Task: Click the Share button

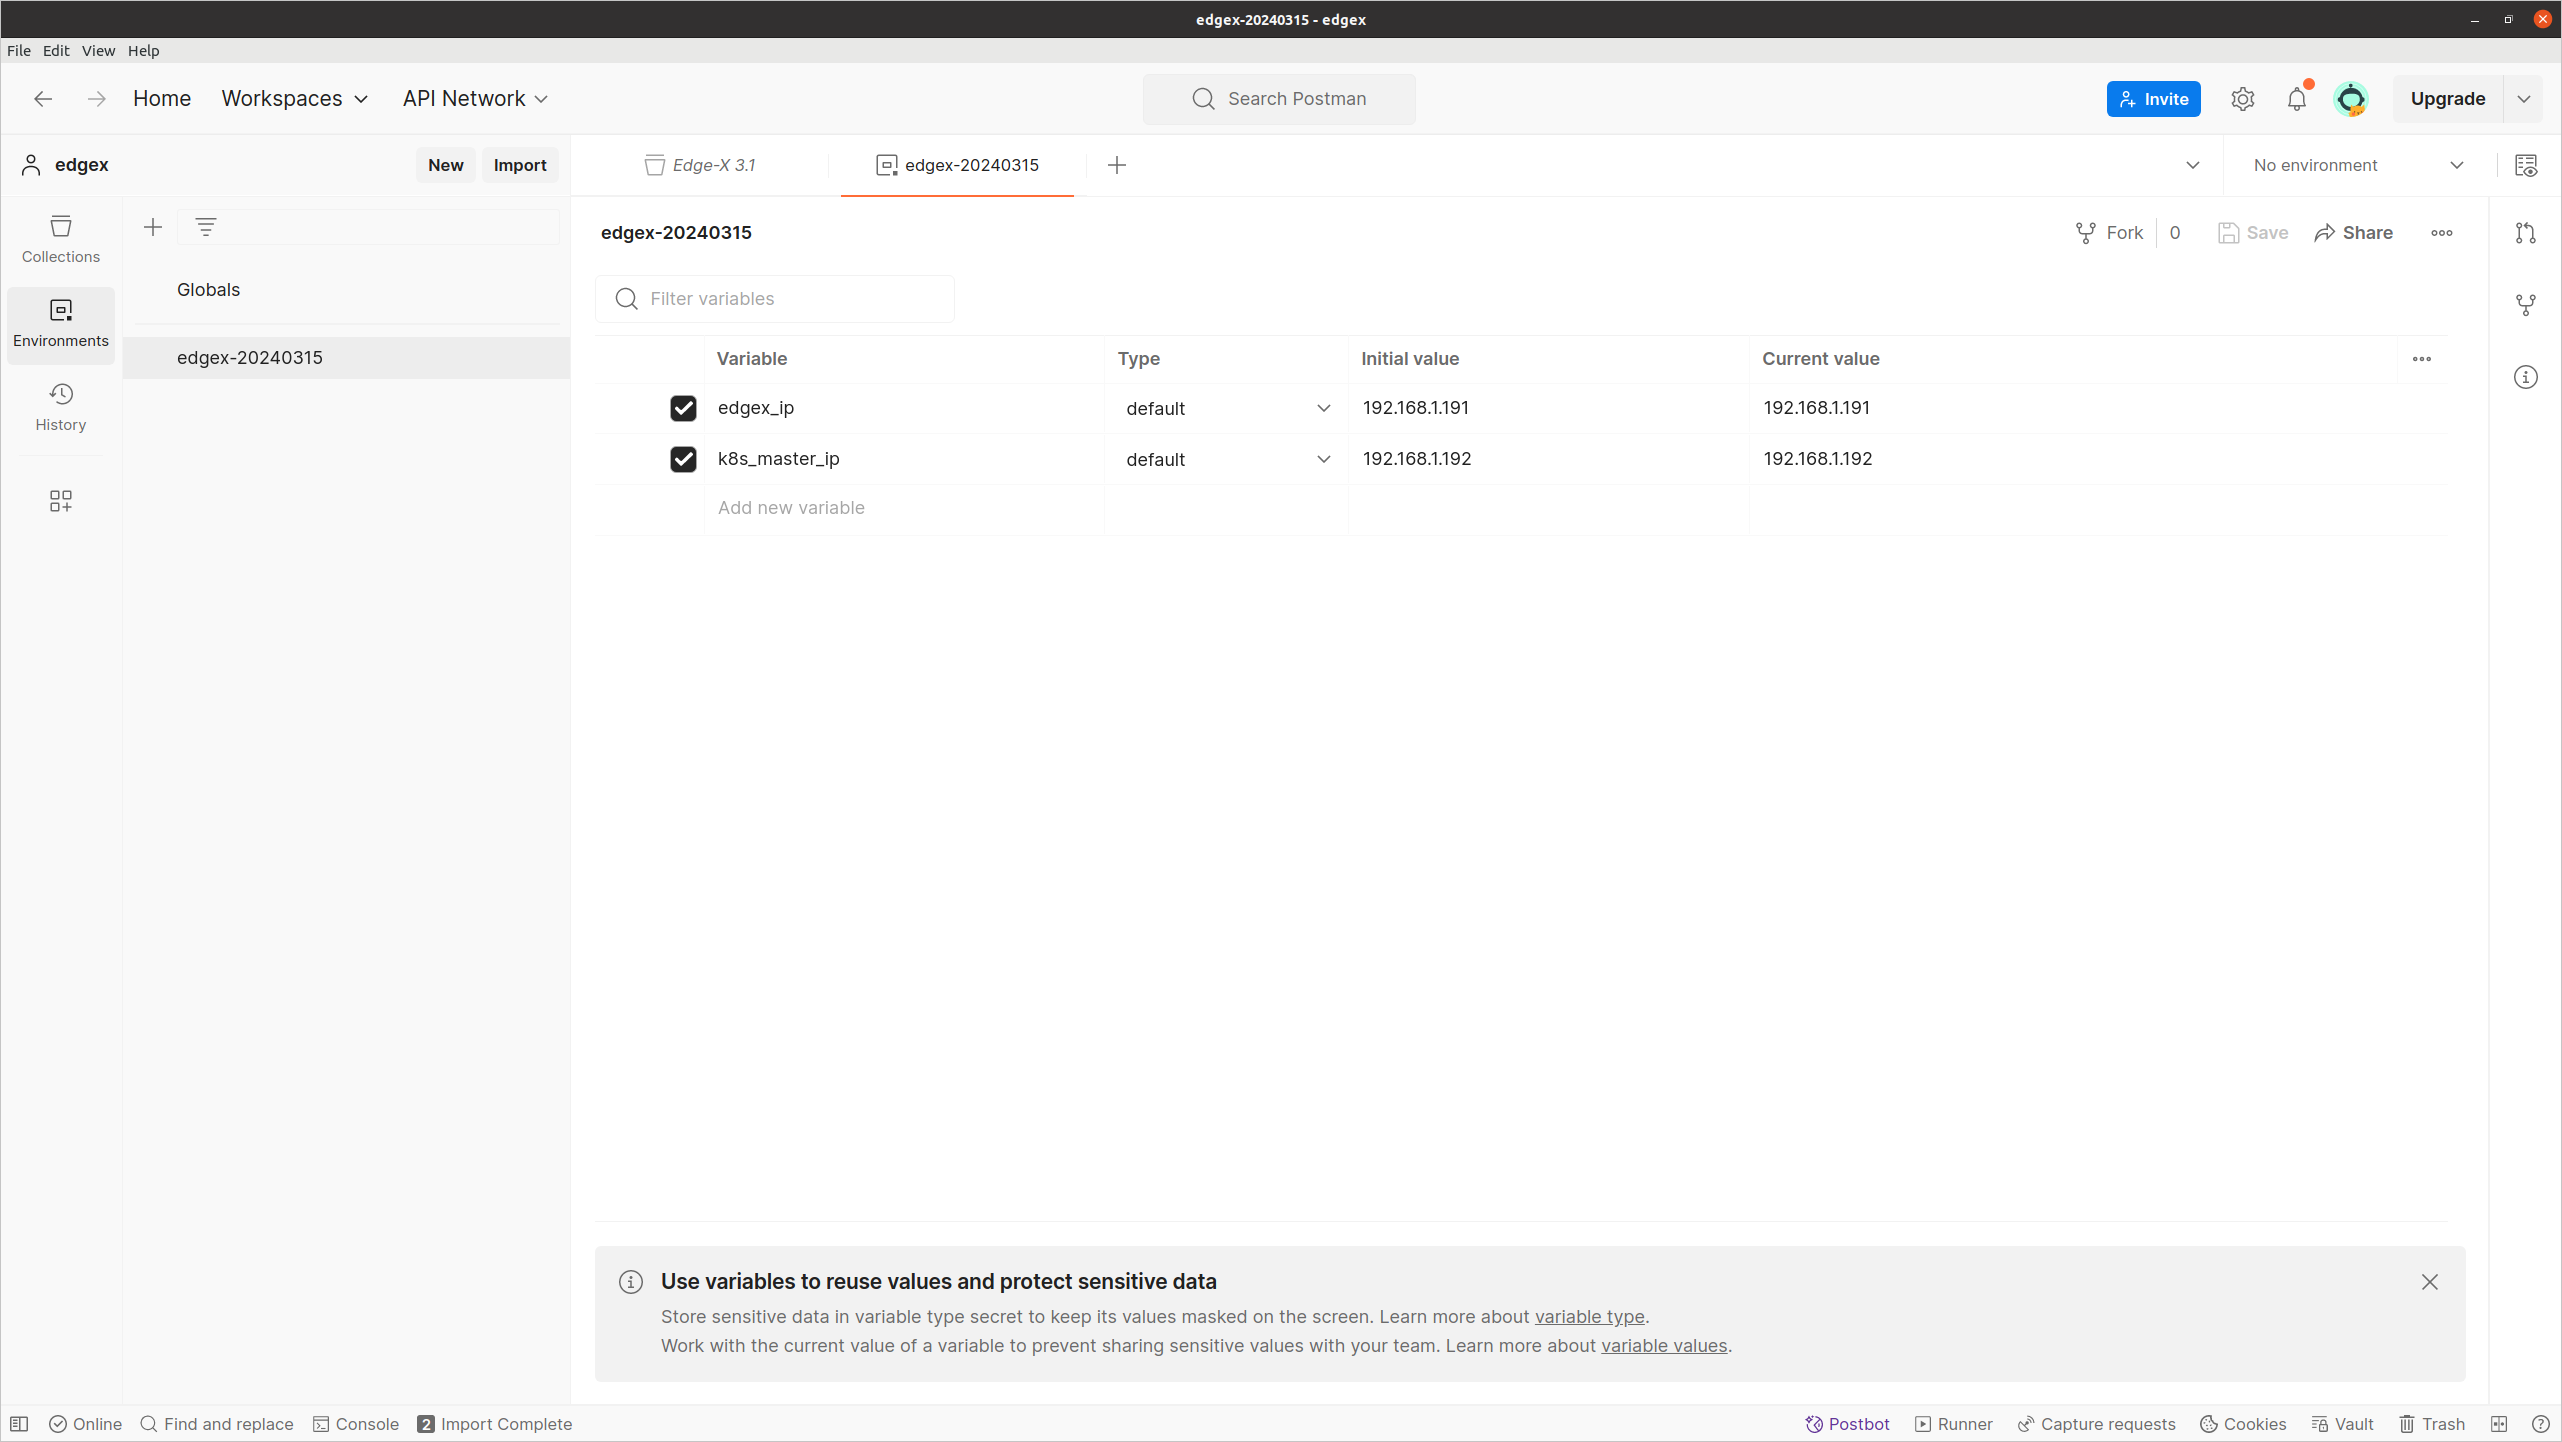Action: click(x=2353, y=233)
